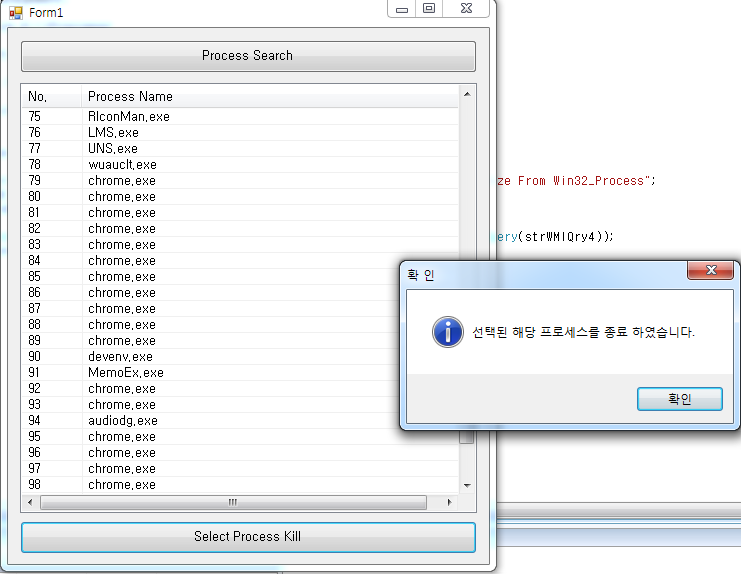Close the Form1 window
741x574 pixels.
(x=466, y=9)
